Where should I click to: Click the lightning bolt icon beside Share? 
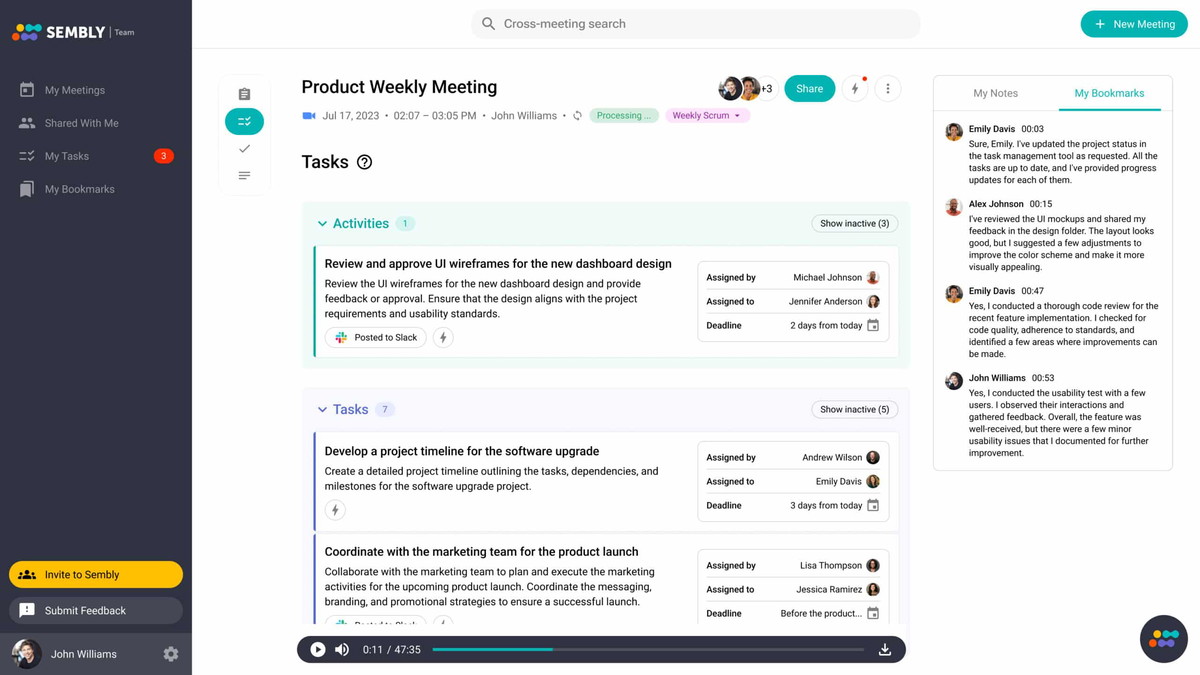coord(855,89)
